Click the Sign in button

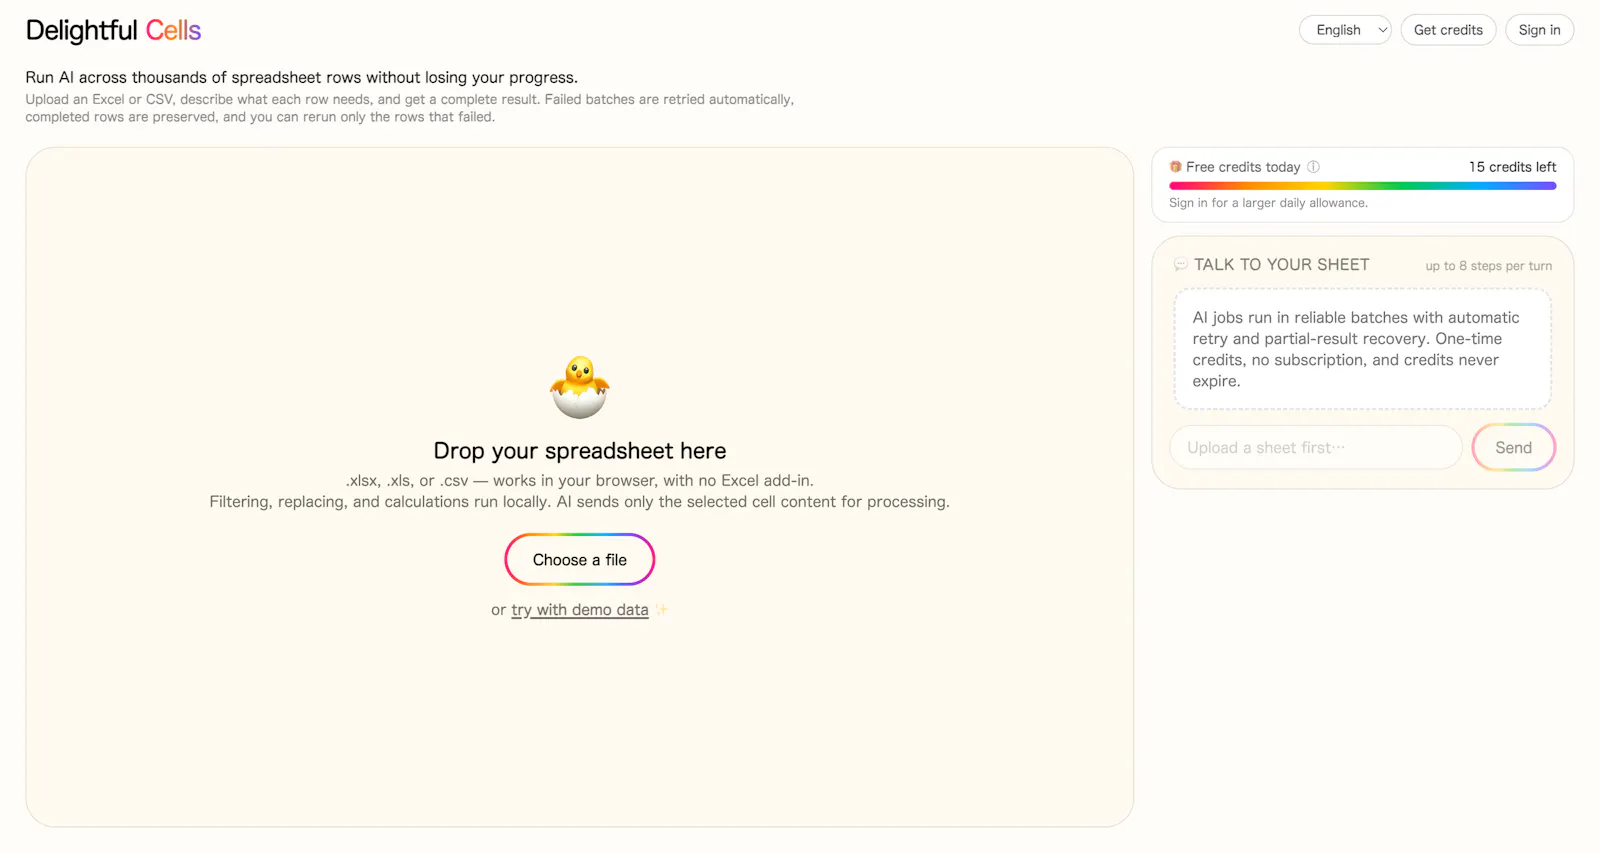click(1539, 30)
